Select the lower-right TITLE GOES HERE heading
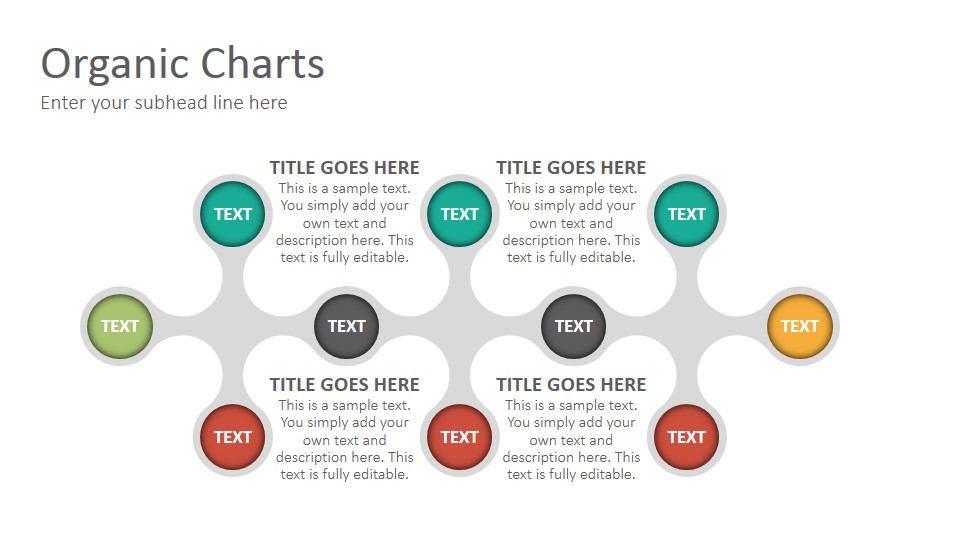The image size is (960, 540). [571, 384]
